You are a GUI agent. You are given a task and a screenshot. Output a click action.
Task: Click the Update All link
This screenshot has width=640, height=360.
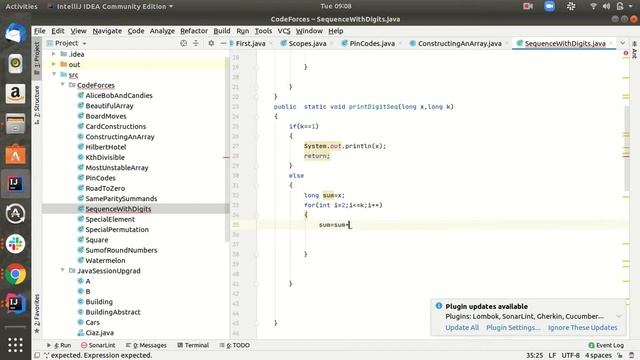462,328
